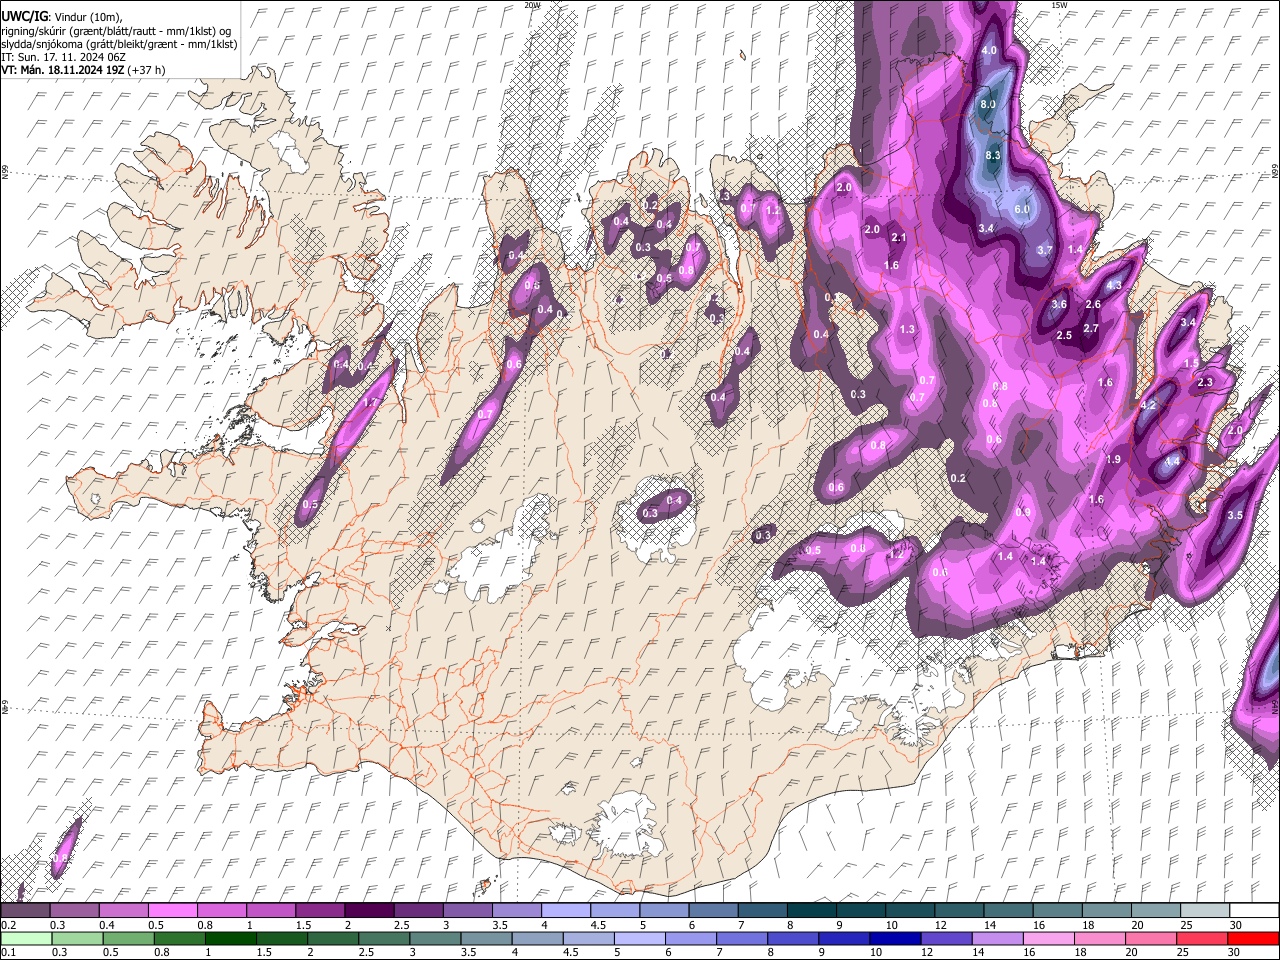Click the "2.5" precipitation value on the map
This screenshot has height=960, width=1280.
tap(1064, 335)
